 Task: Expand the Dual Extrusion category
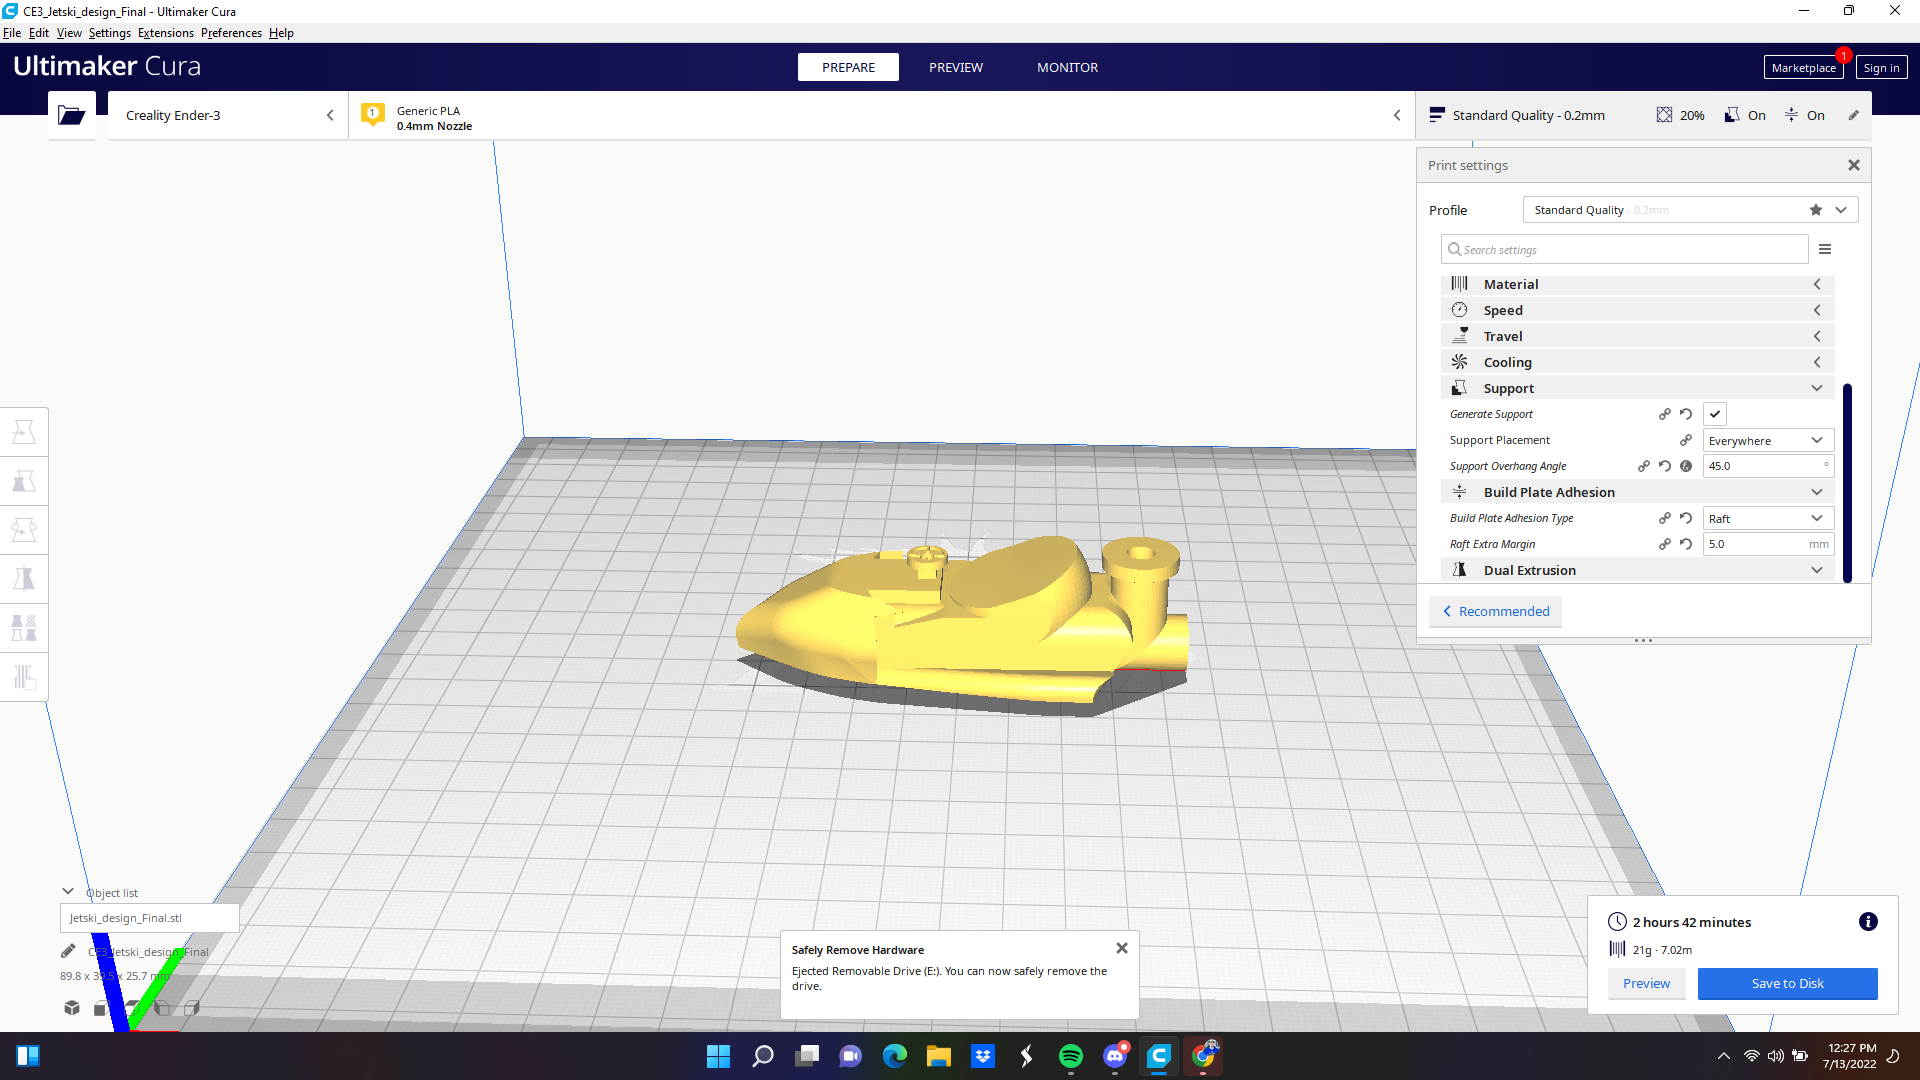(1638, 570)
